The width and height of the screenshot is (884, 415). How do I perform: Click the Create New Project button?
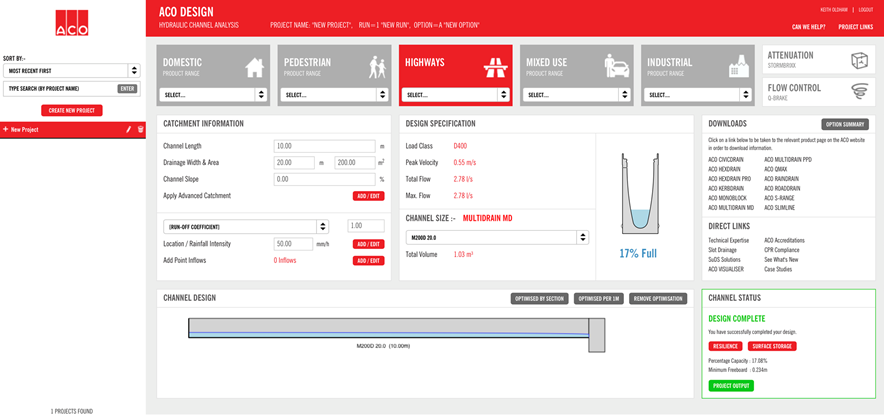click(x=72, y=110)
